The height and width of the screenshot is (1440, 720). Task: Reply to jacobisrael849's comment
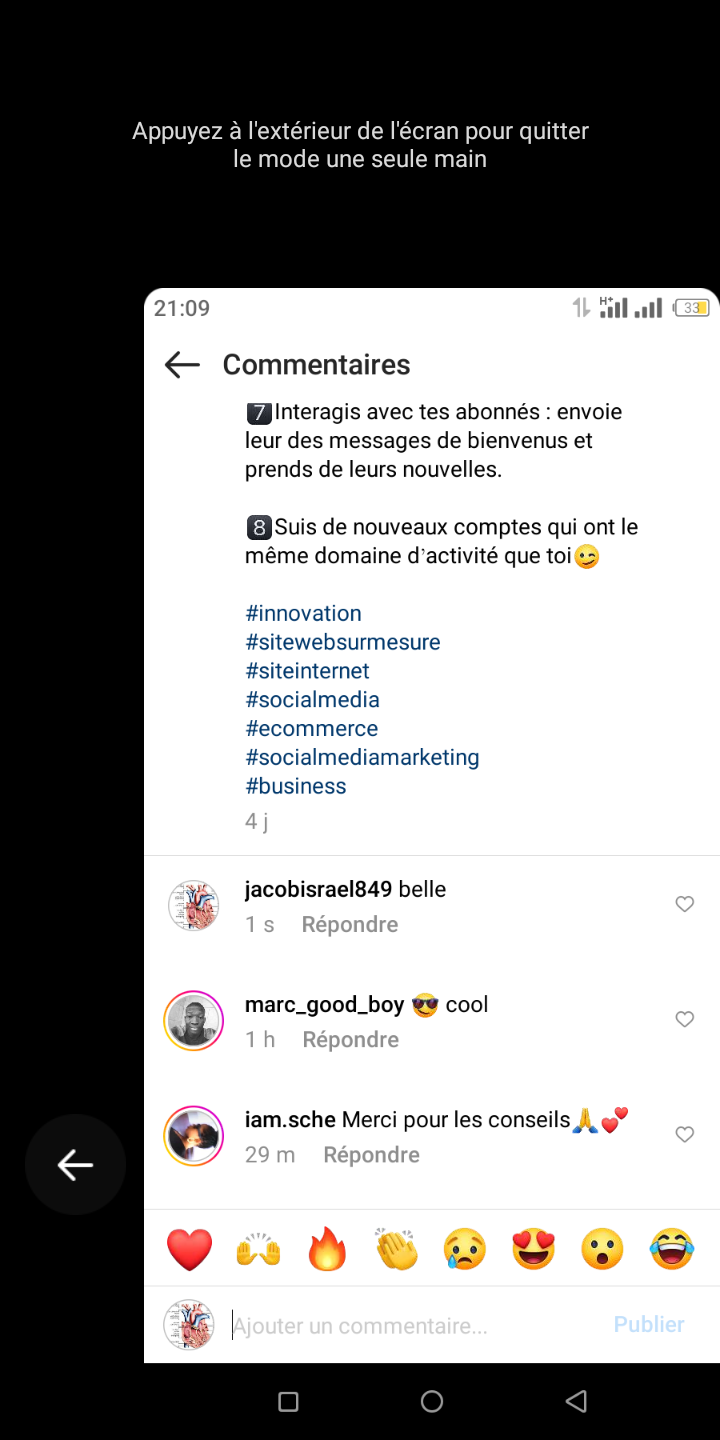pyautogui.click(x=350, y=925)
